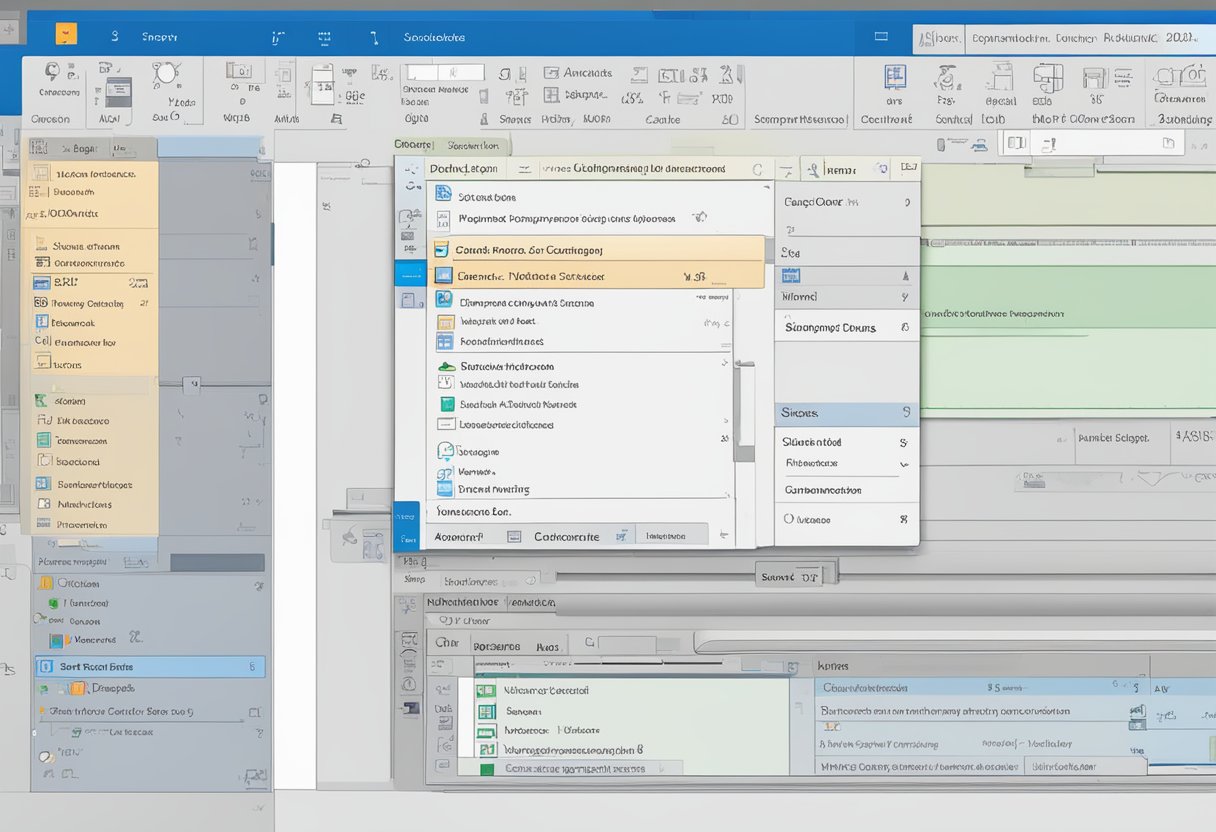Expand the collapsed group above the spreadsheet grid
The width and height of the screenshot is (1216, 832).
(795, 574)
